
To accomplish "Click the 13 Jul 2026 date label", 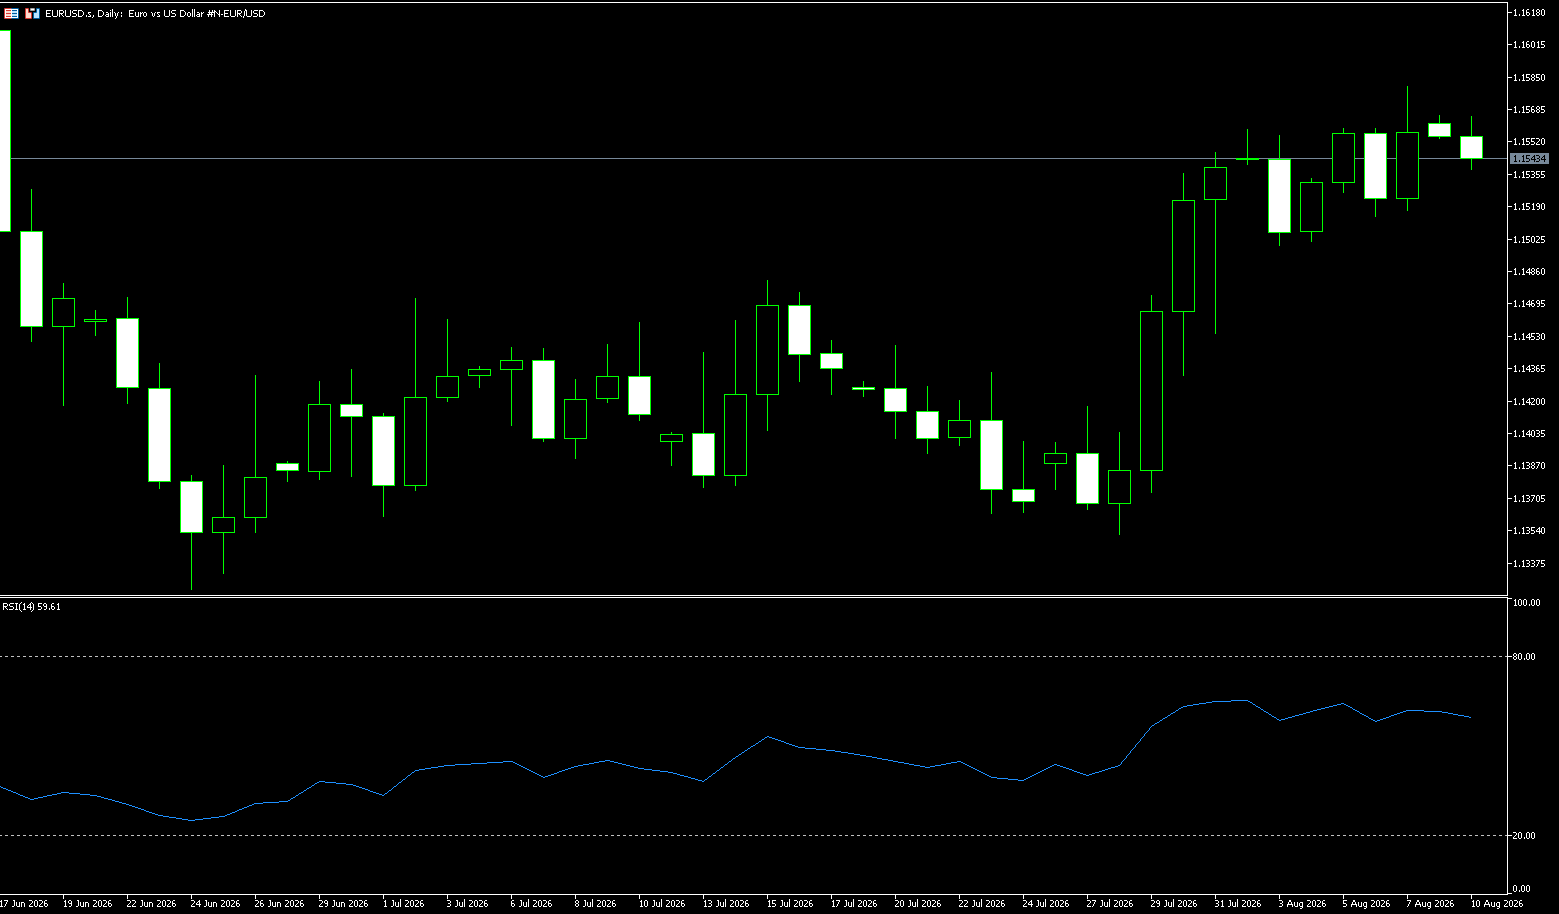I will coord(726,904).
